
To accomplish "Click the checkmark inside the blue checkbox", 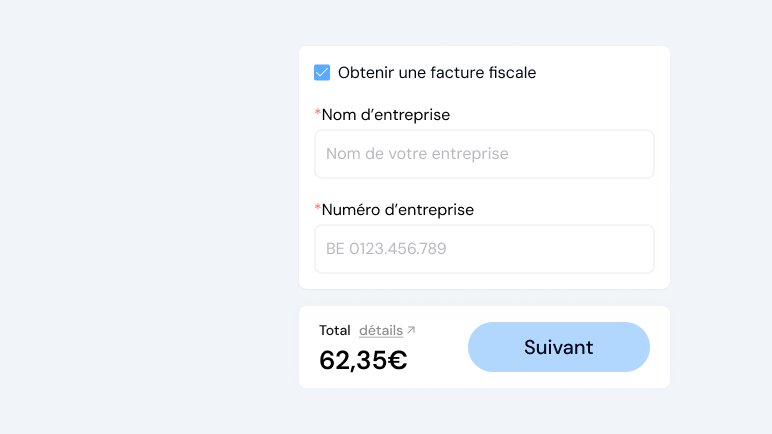I will pyautogui.click(x=322, y=73).
